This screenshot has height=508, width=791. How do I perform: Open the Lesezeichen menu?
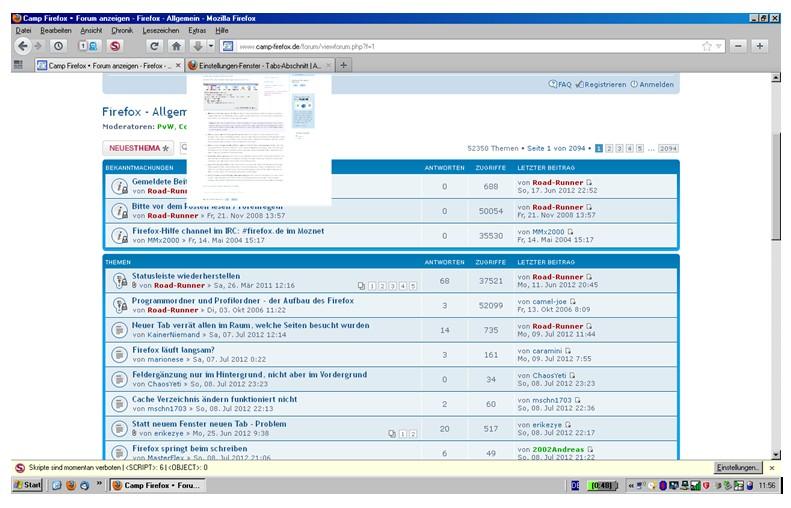click(x=160, y=30)
